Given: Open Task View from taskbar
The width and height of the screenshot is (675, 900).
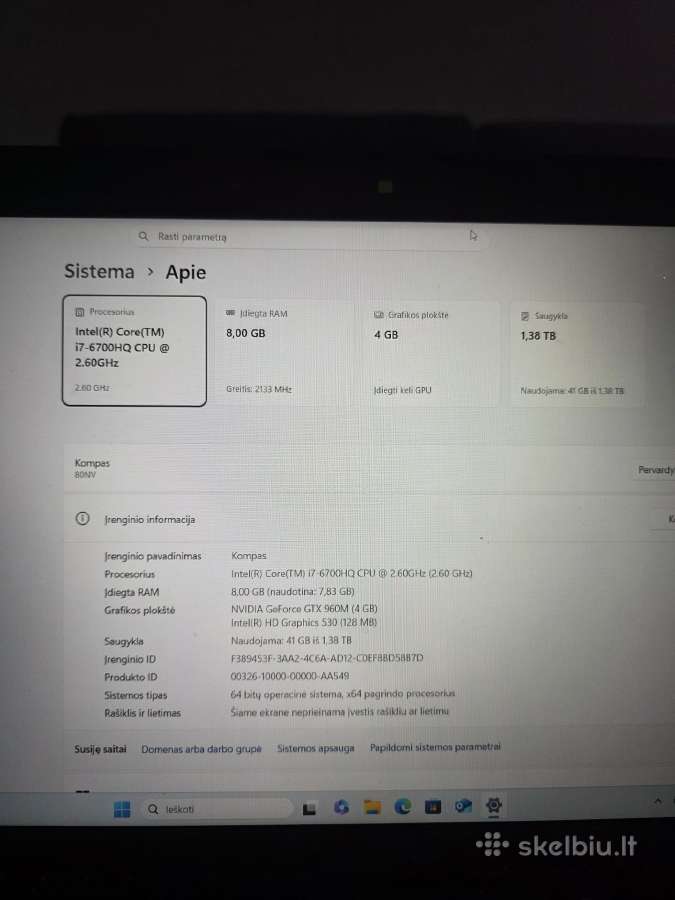Looking at the screenshot, I should pyautogui.click(x=309, y=809).
